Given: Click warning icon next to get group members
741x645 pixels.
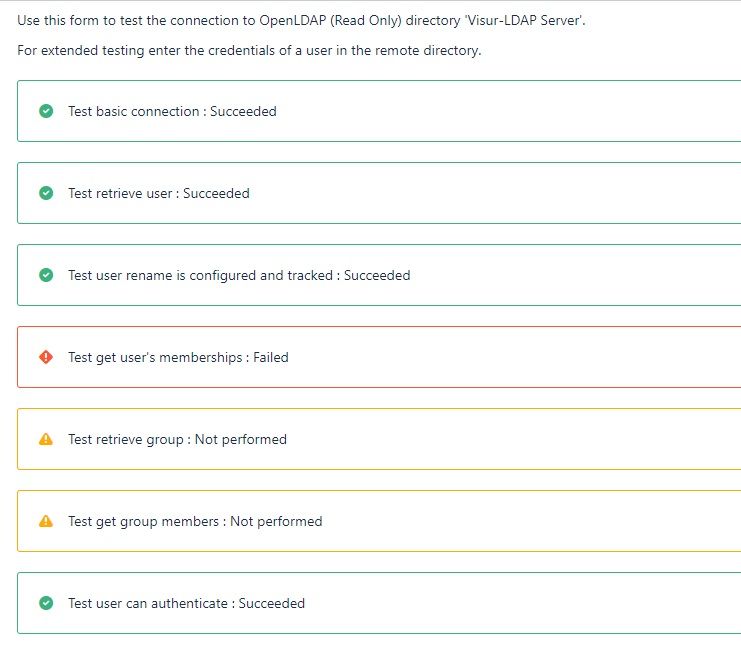Looking at the screenshot, I should pos(46,521).
